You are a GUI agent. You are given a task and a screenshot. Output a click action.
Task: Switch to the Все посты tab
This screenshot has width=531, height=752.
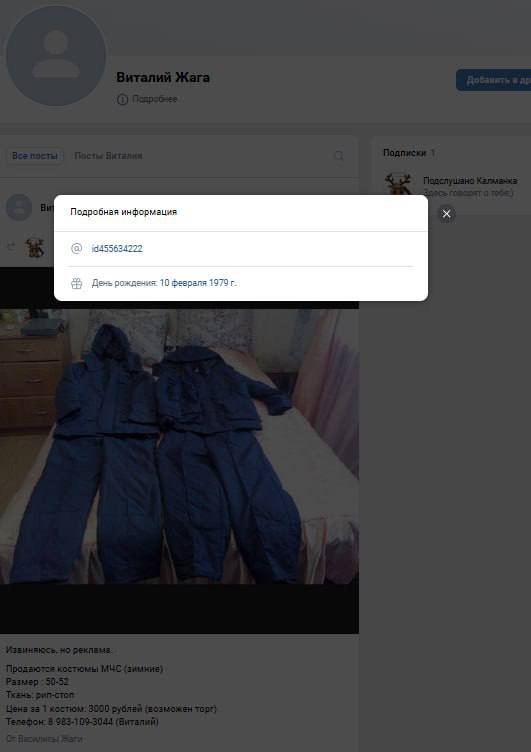(35, 156)
